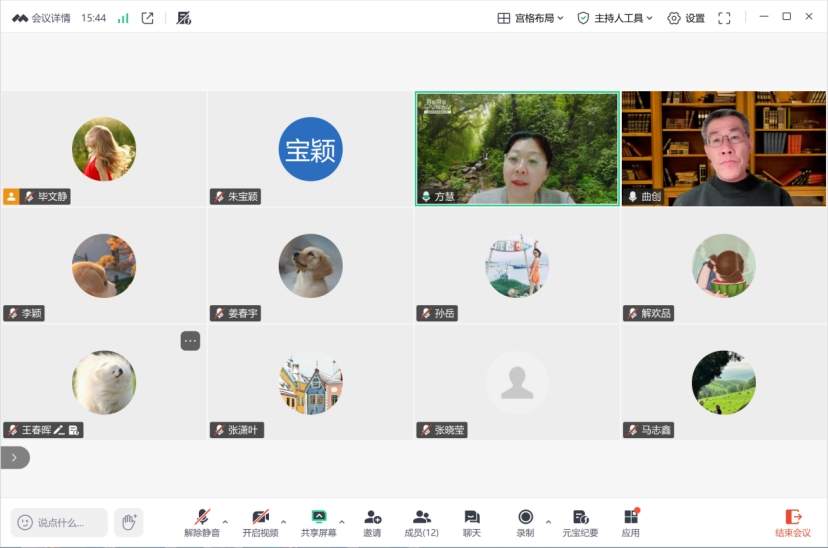The width and height of the screenshot is (828, 548).
Task: Click the share/pop-out icon in the top bar
Action: [148, 18]
